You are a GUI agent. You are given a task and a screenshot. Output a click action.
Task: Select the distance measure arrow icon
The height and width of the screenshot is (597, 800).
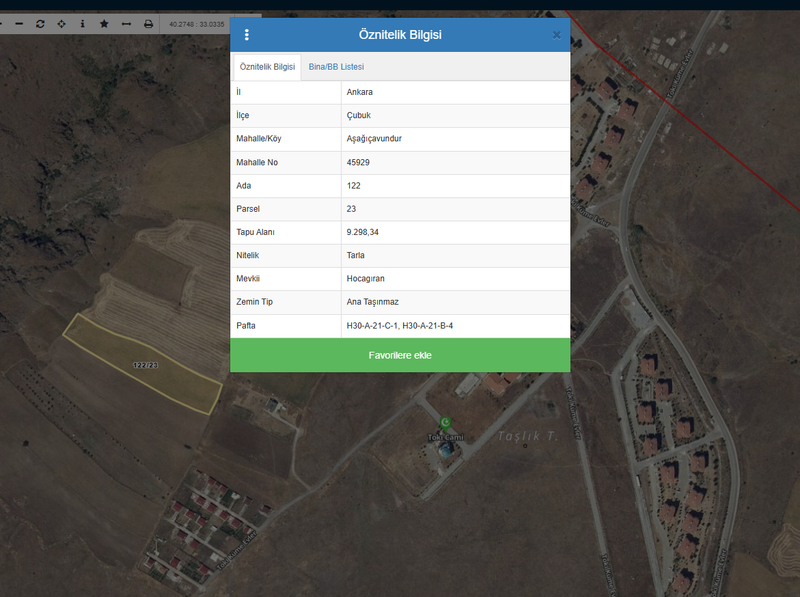point(126,23)
